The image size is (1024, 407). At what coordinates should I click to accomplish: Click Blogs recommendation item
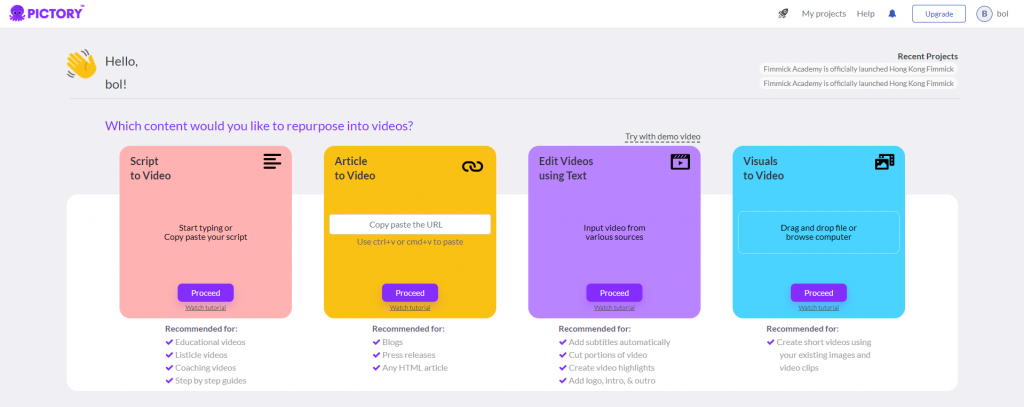point(388,342)
